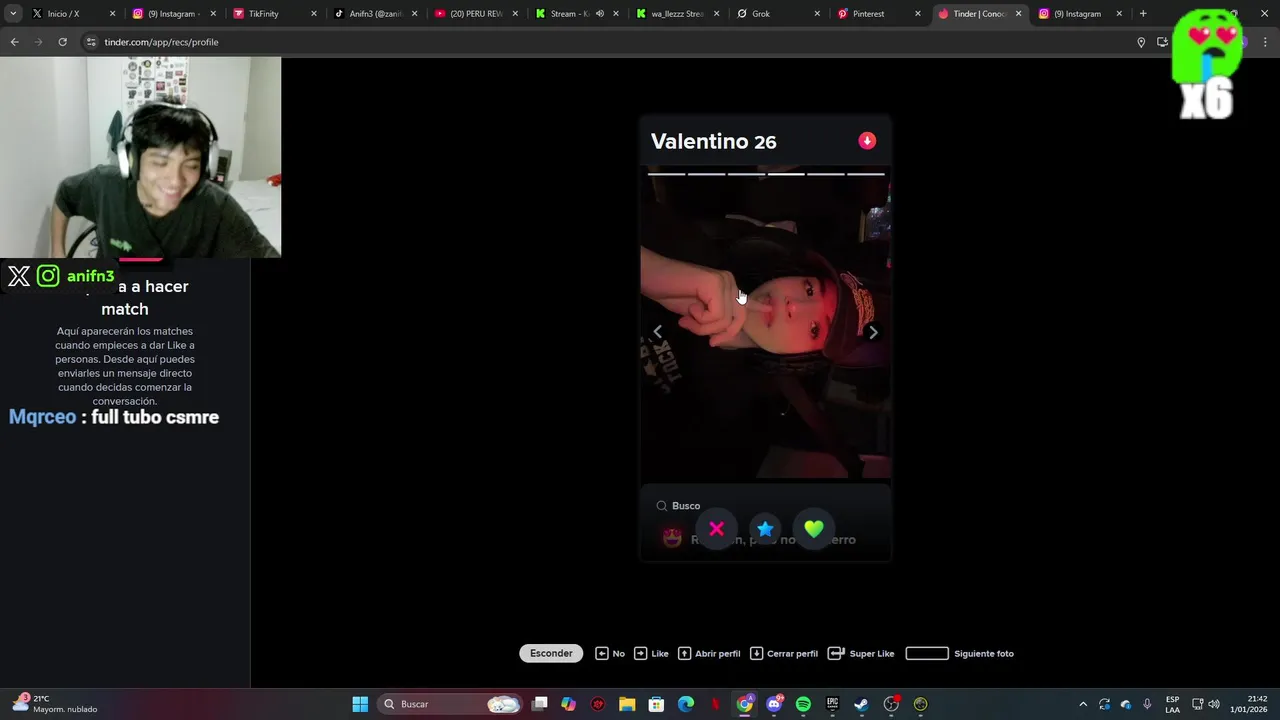Tap the pink X Nope button
This screenshot has height=720, width=1280.
[x=716, y=529]
